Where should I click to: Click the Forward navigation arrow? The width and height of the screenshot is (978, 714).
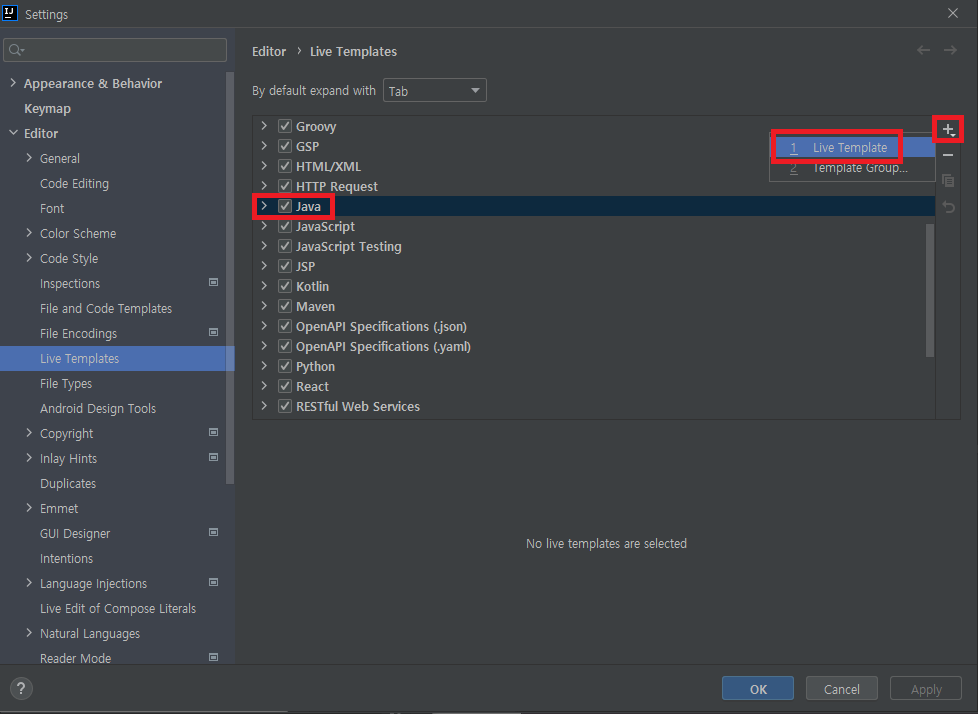pyautogui.click(x=950, y=51)
